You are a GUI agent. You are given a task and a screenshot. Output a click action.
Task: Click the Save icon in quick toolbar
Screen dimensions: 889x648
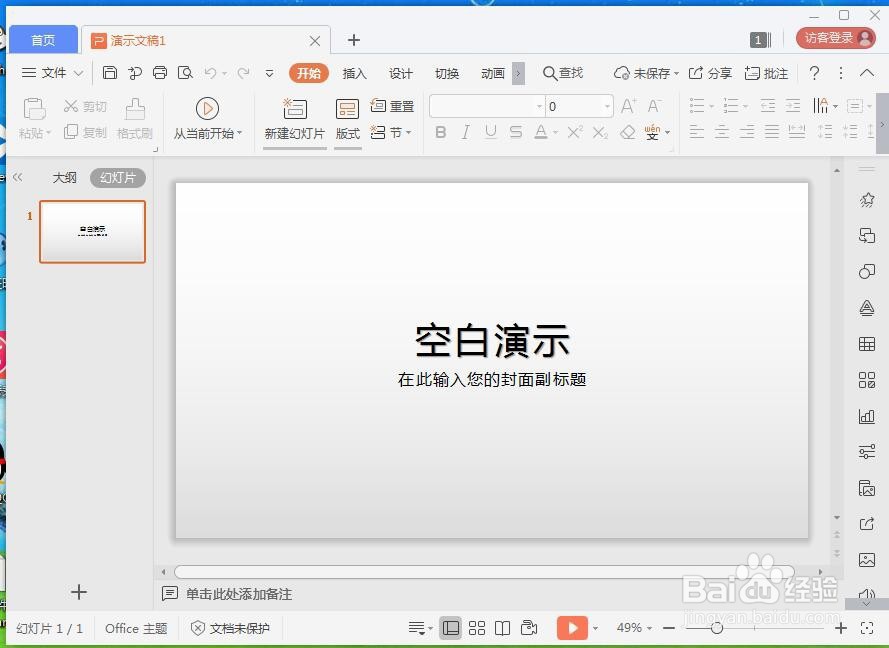tap(109, 73)
